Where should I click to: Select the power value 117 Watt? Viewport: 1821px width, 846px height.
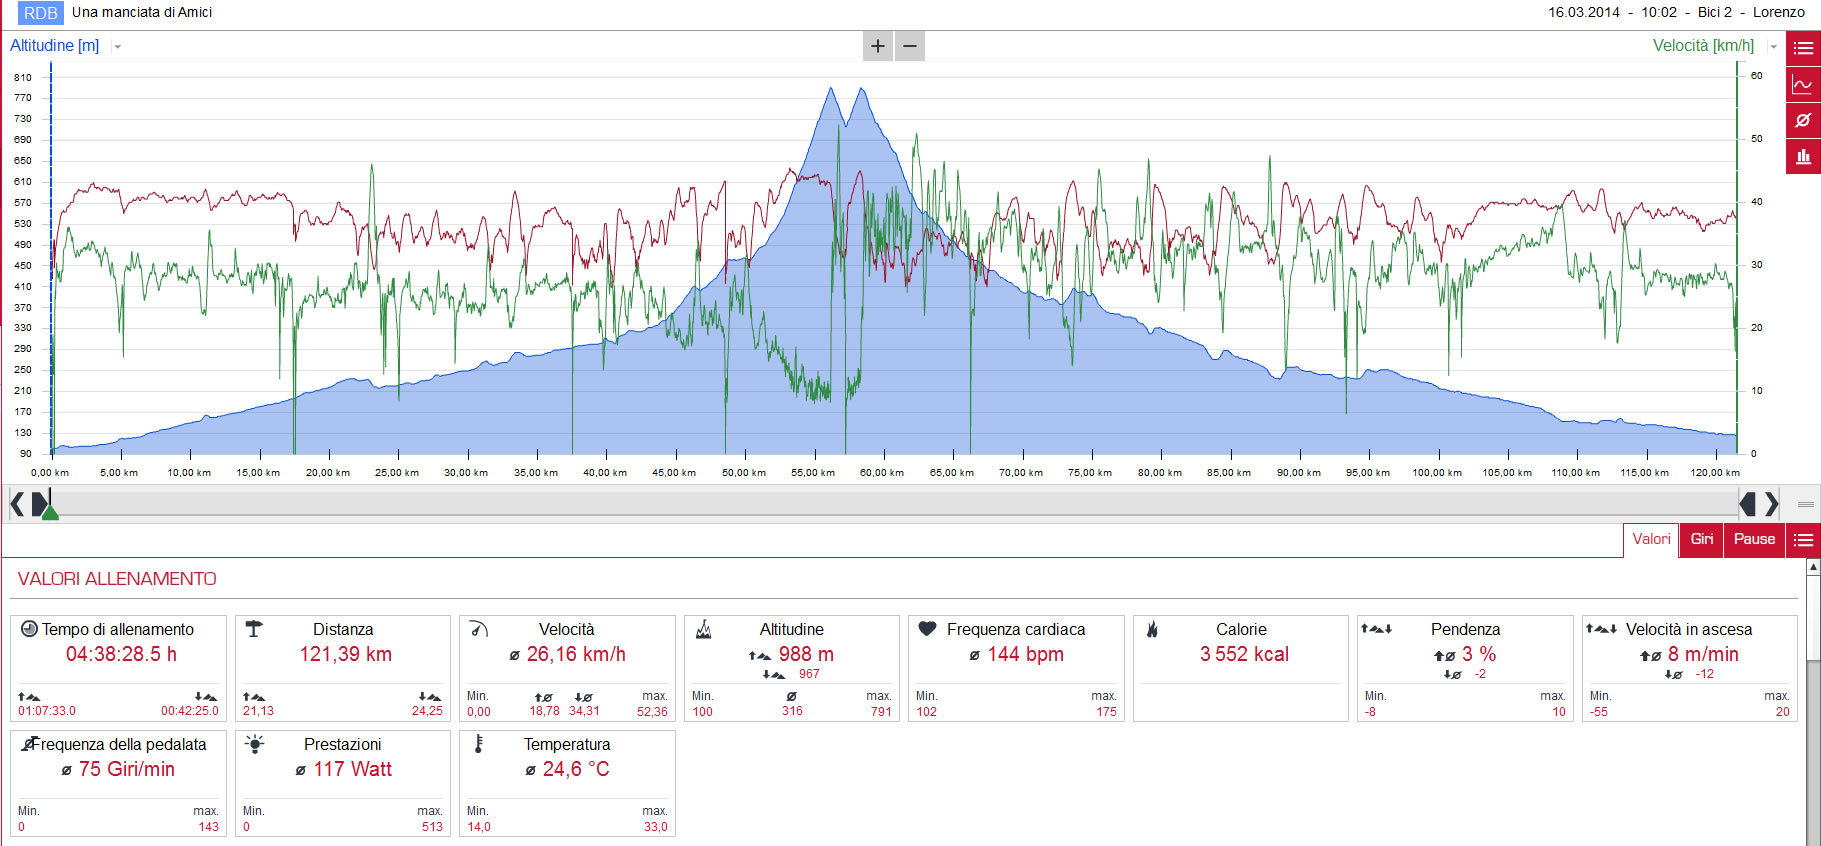tap(353, 769)
